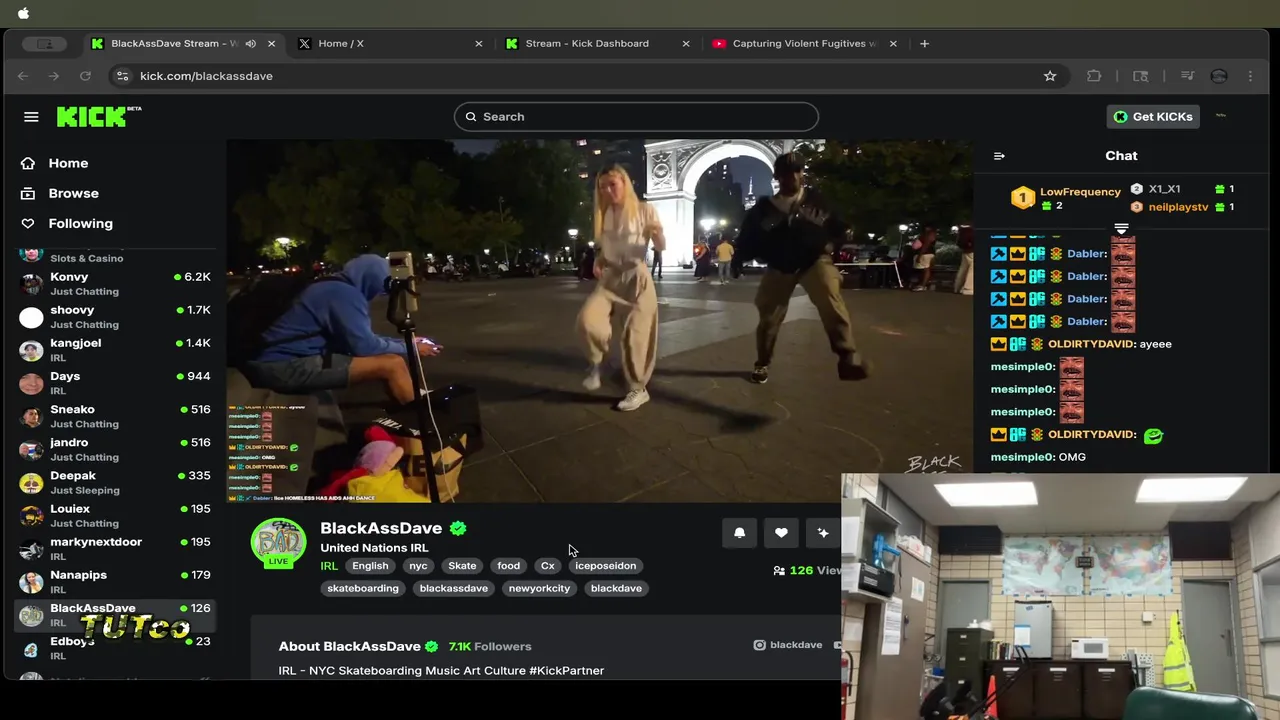Click the skateboarding tag

[363, 588]
